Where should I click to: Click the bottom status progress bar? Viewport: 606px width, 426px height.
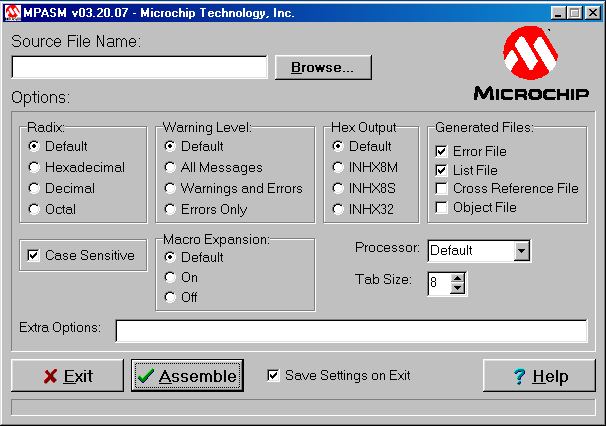pyautogui.click(x=303, y=407)
